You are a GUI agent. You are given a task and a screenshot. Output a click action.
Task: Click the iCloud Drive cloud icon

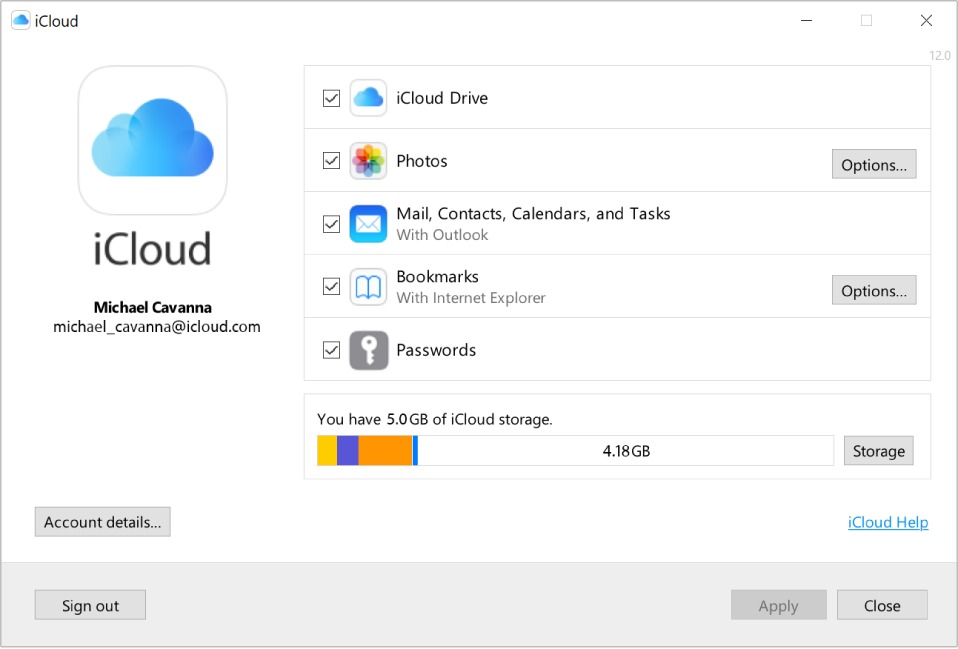tap(368, 98)
